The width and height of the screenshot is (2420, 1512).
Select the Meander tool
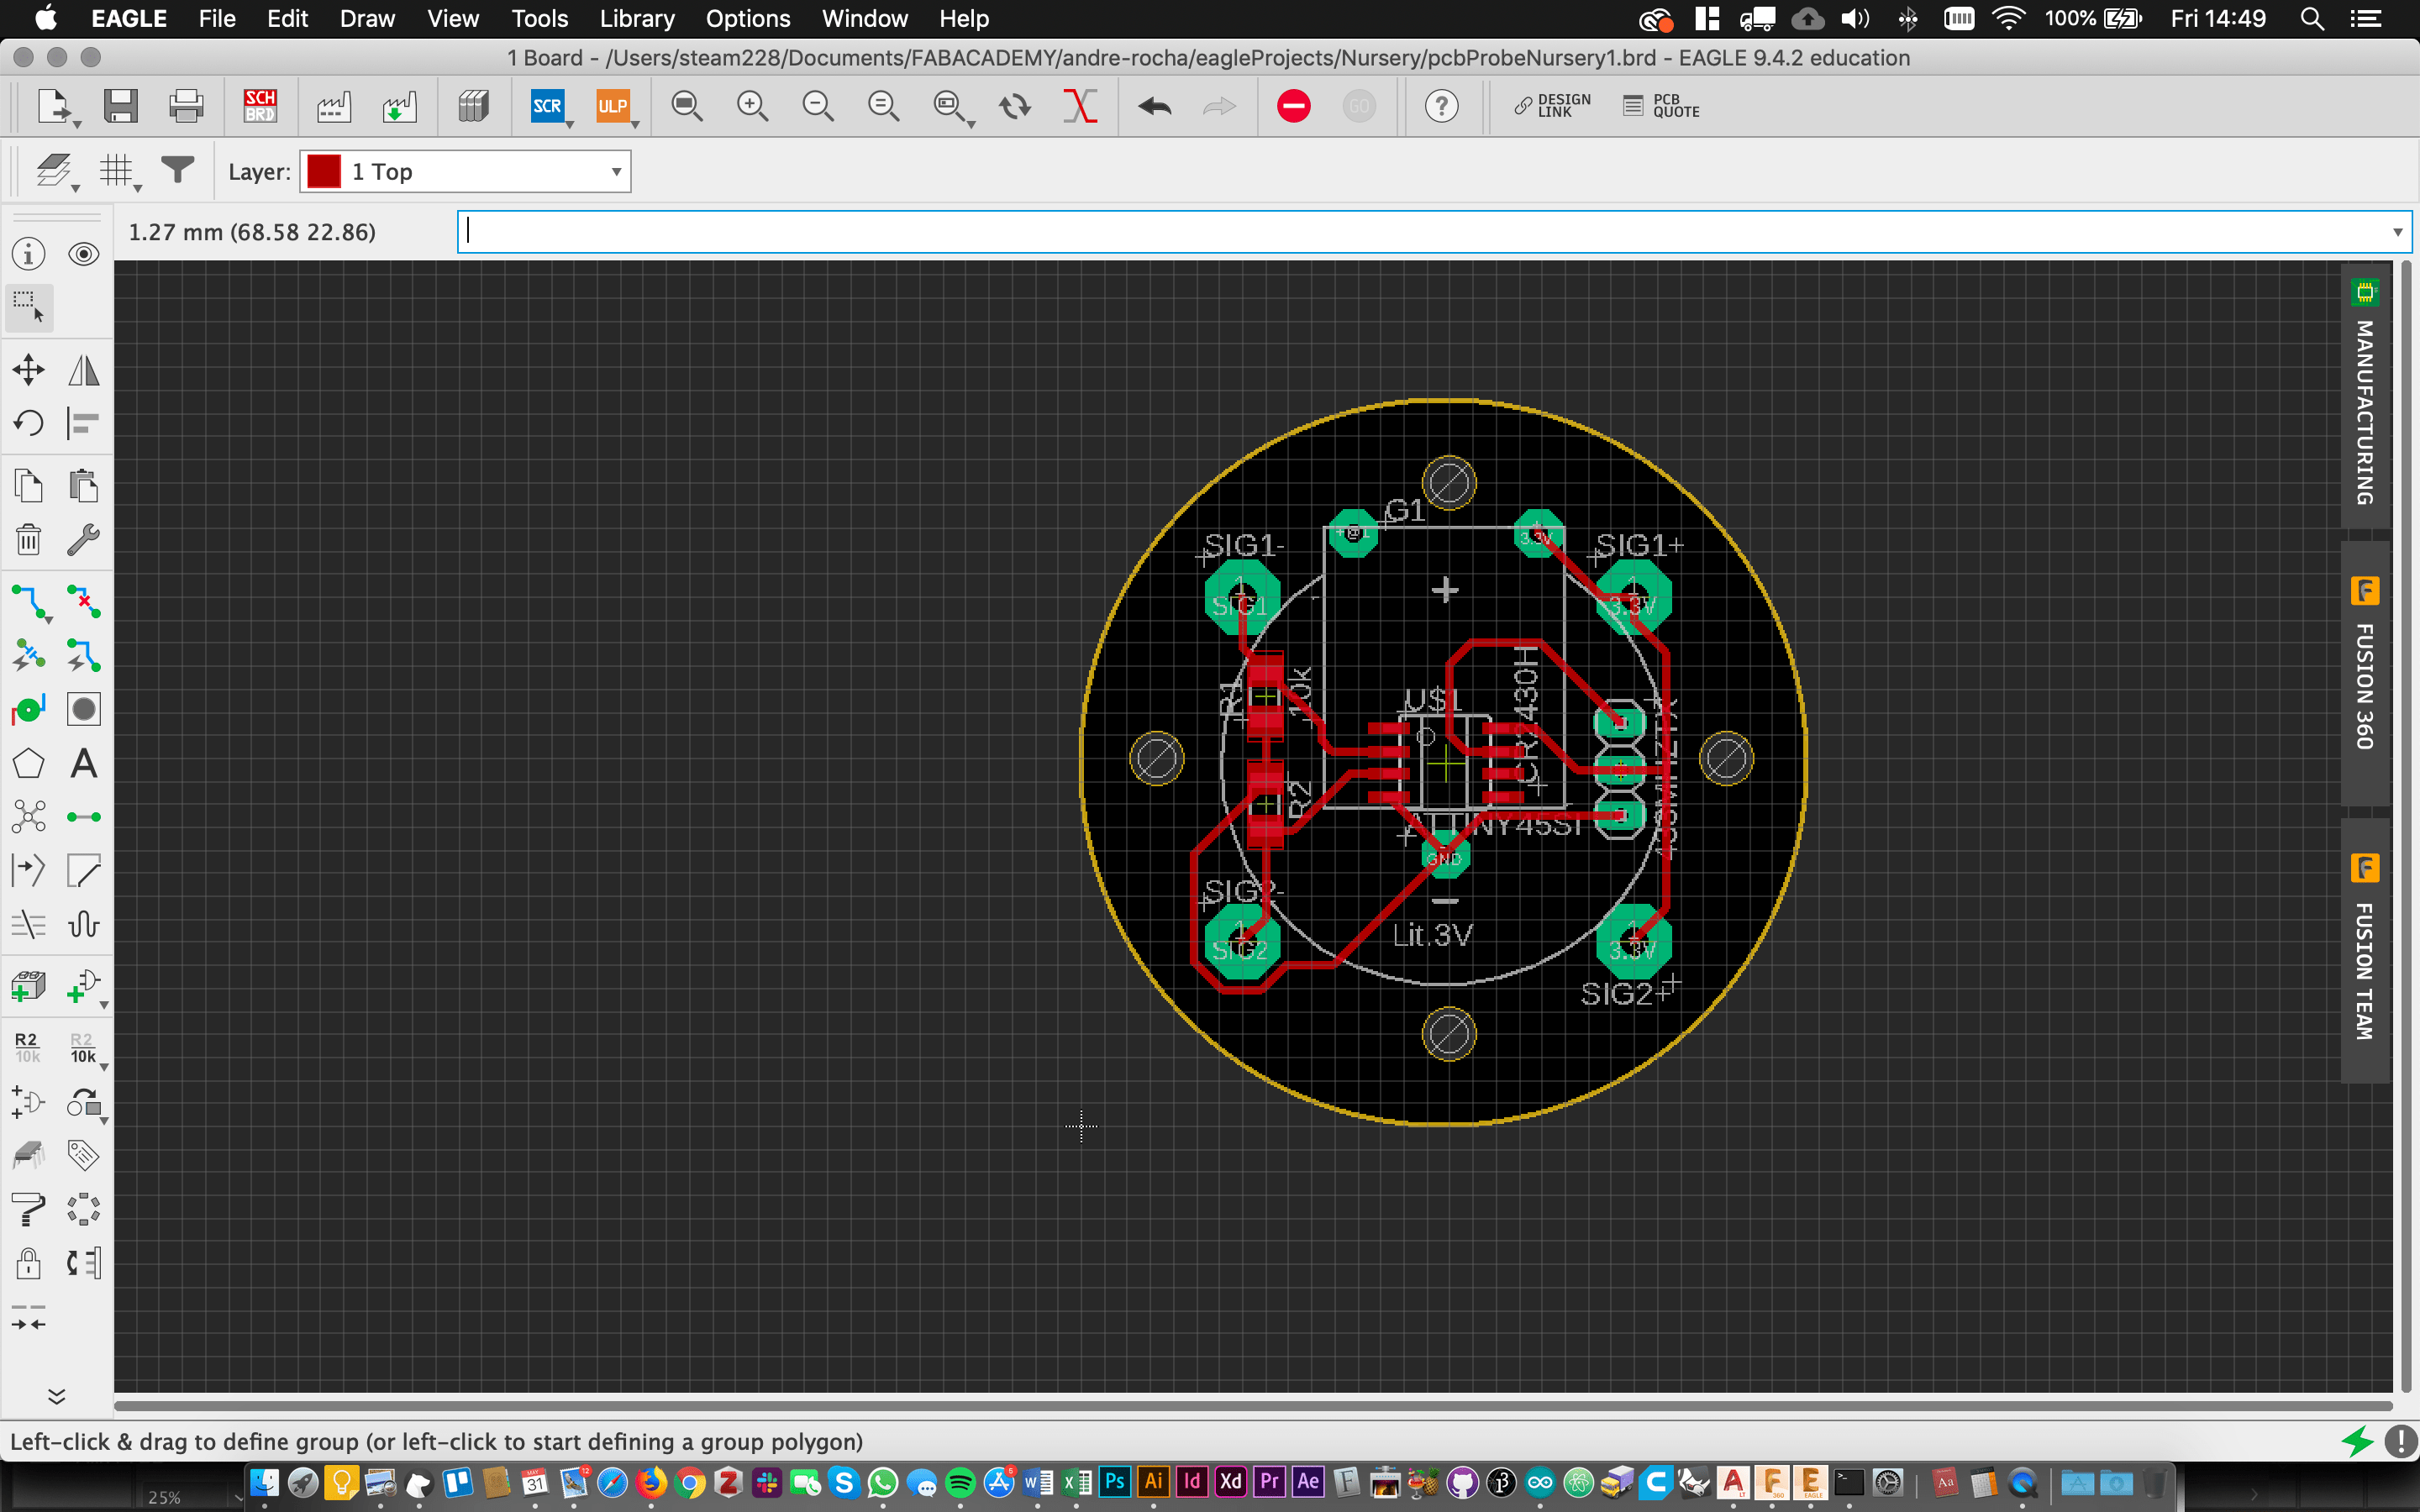tap(84, 924)
